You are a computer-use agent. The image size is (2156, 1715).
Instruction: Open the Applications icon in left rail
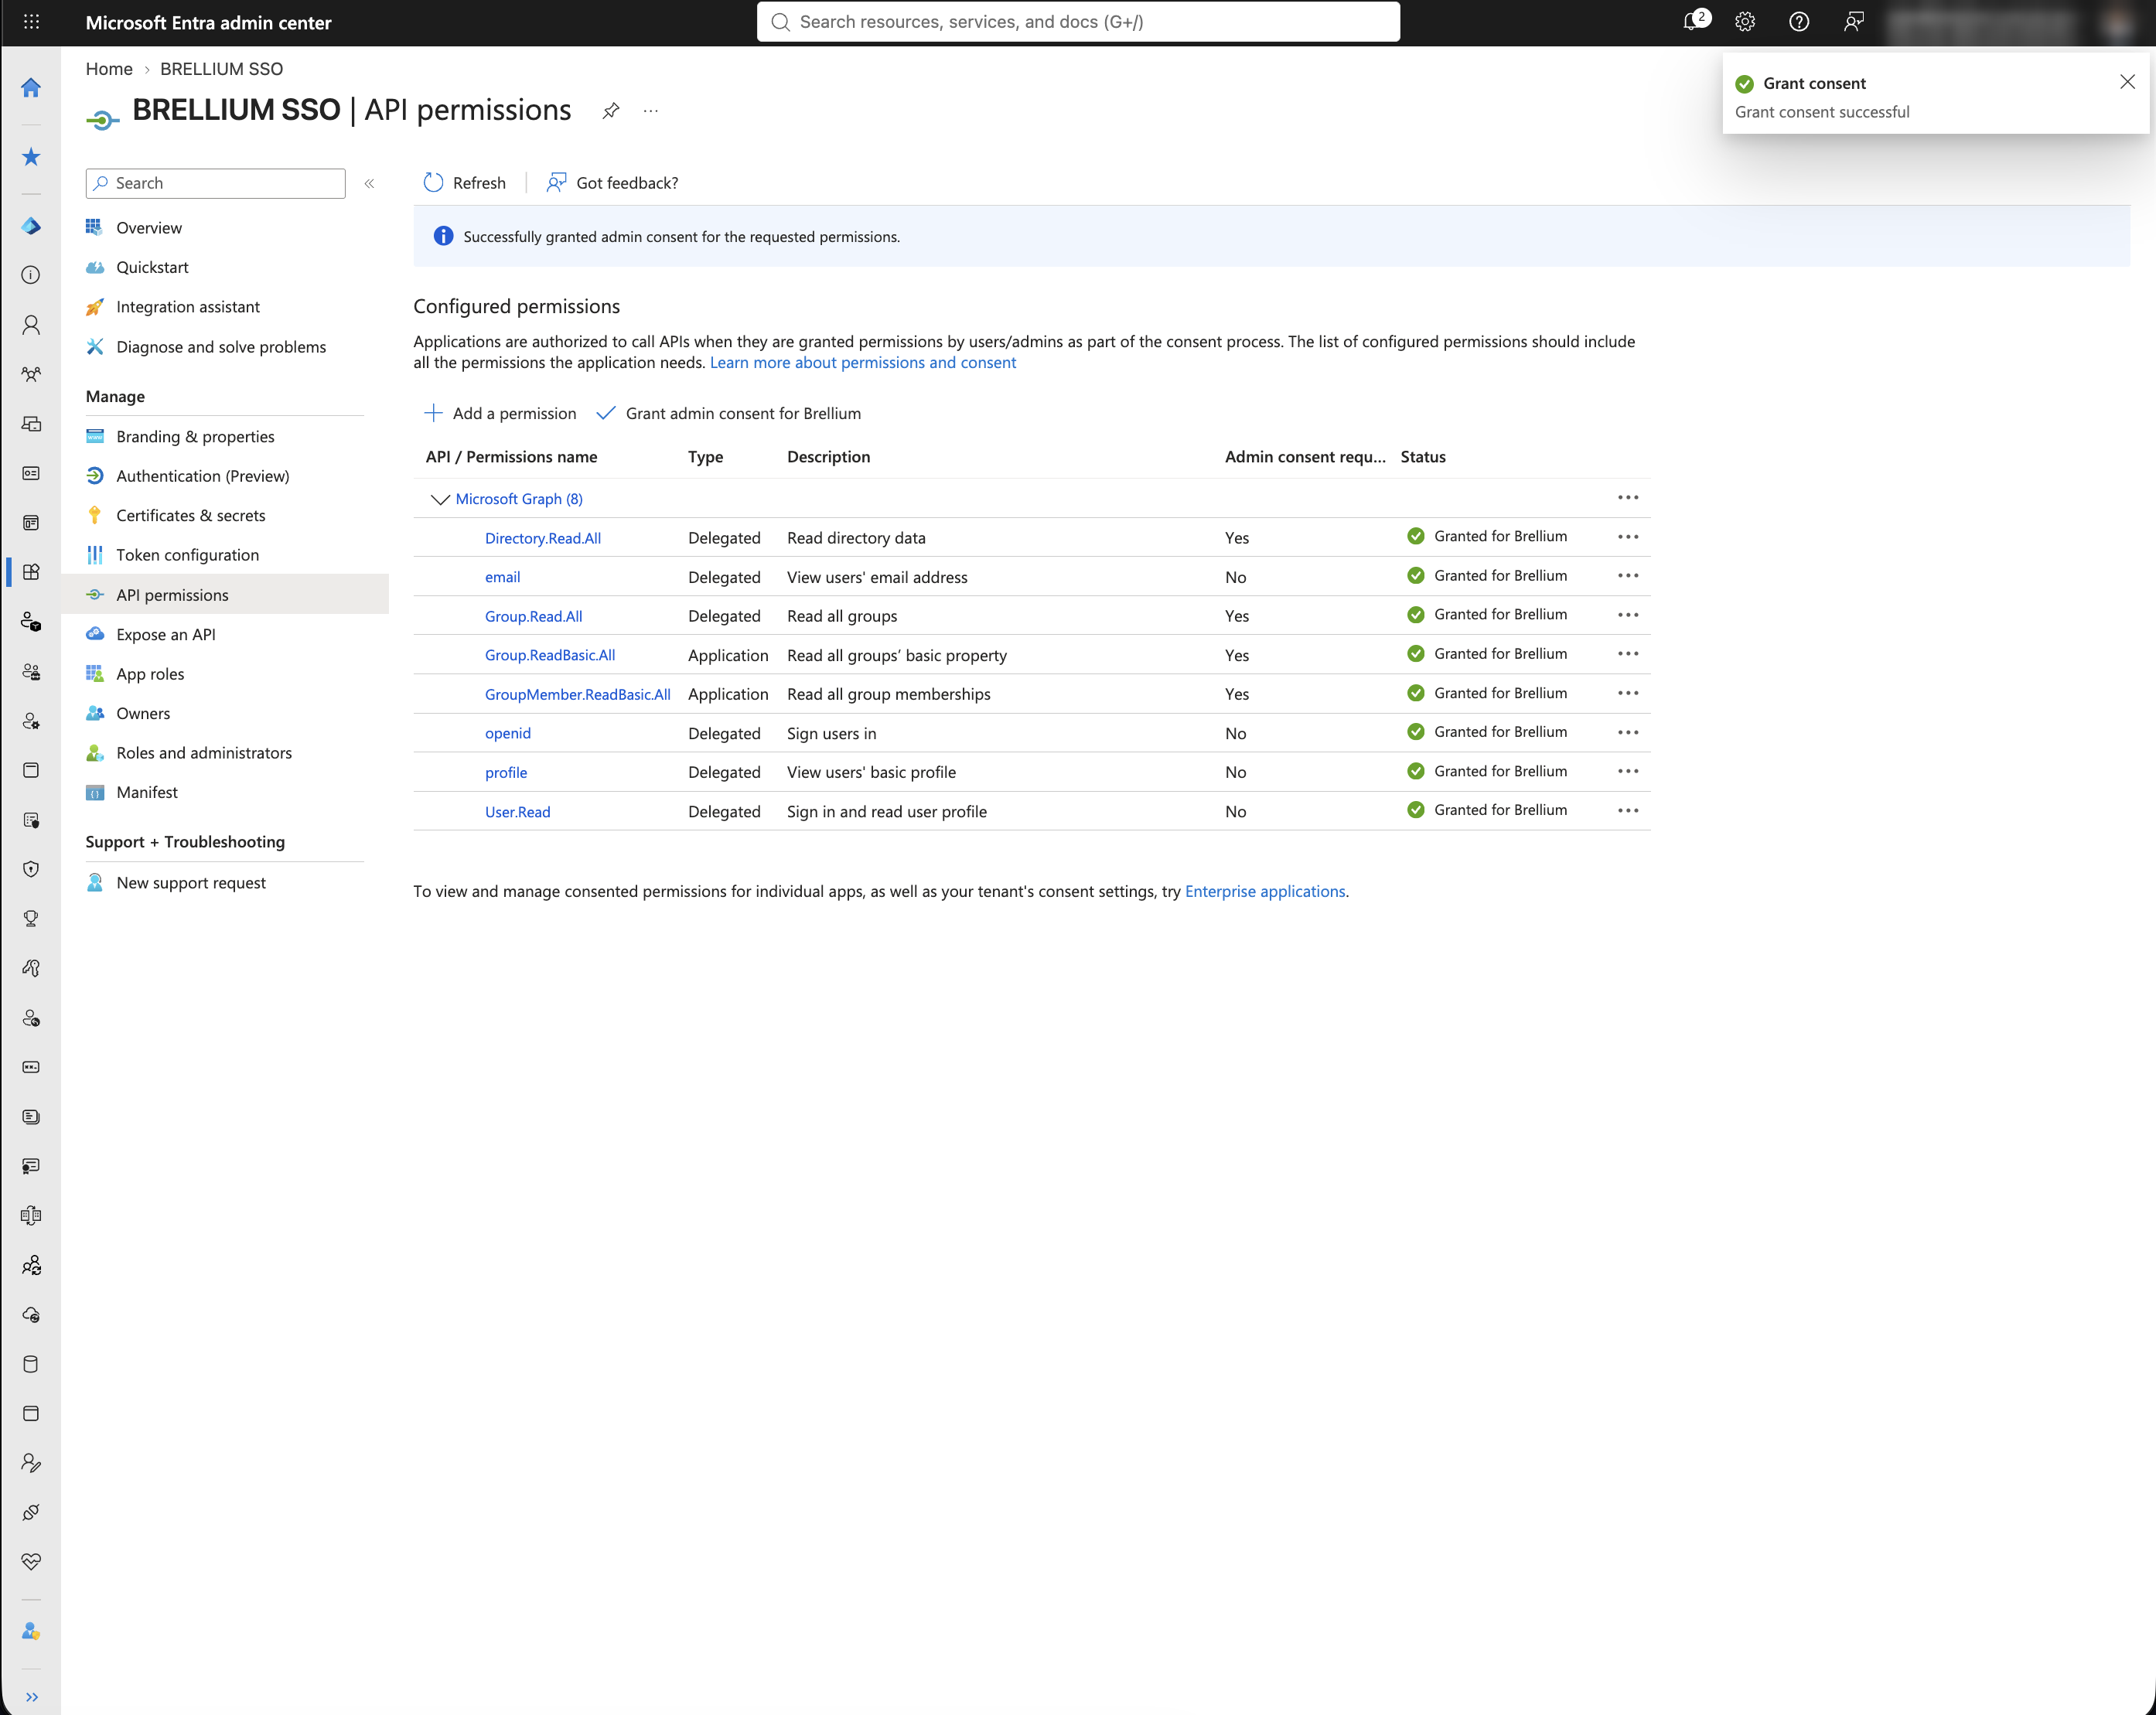point(31,572)
